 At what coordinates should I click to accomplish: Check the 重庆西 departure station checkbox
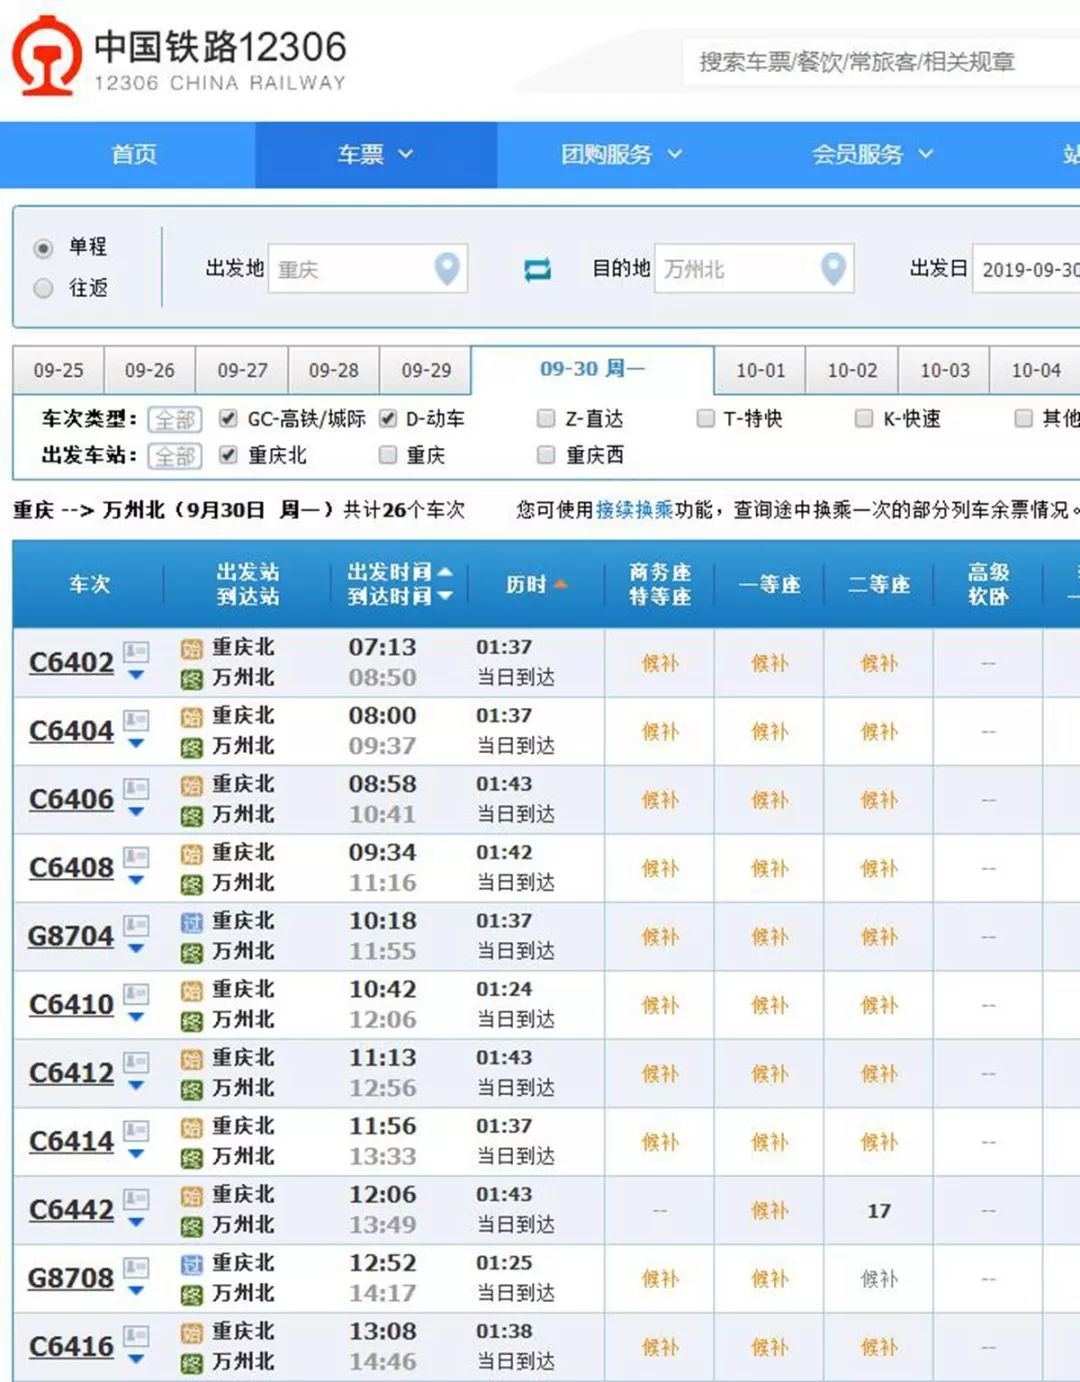[x=546, y=455]
